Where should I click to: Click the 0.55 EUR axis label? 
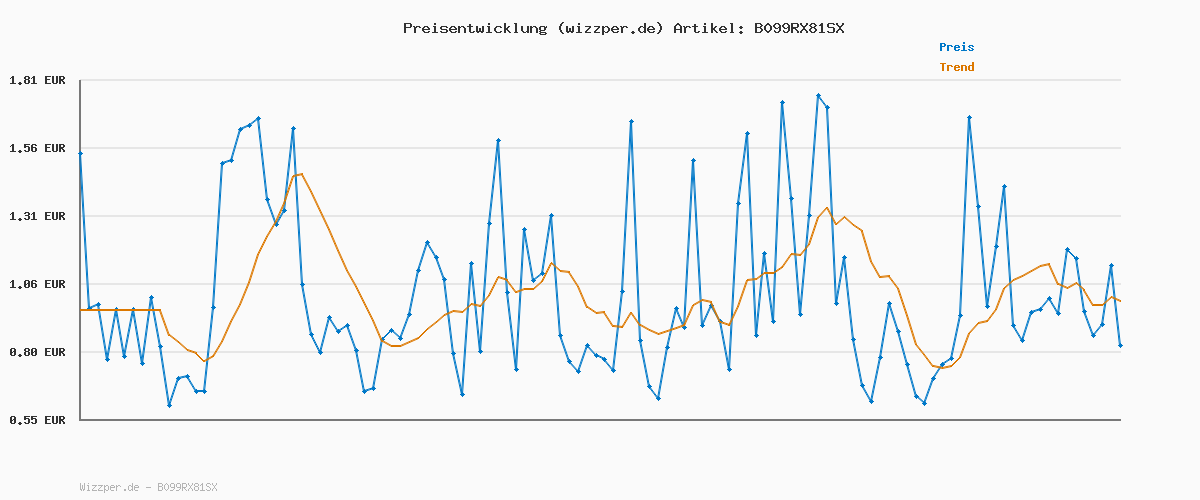pos(37,420)
